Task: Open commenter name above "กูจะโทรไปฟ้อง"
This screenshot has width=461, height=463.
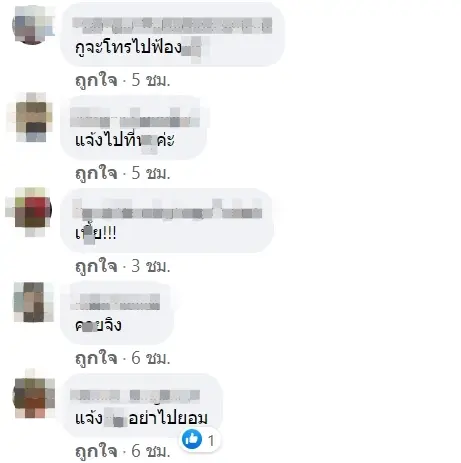Action: coord(172,25)
